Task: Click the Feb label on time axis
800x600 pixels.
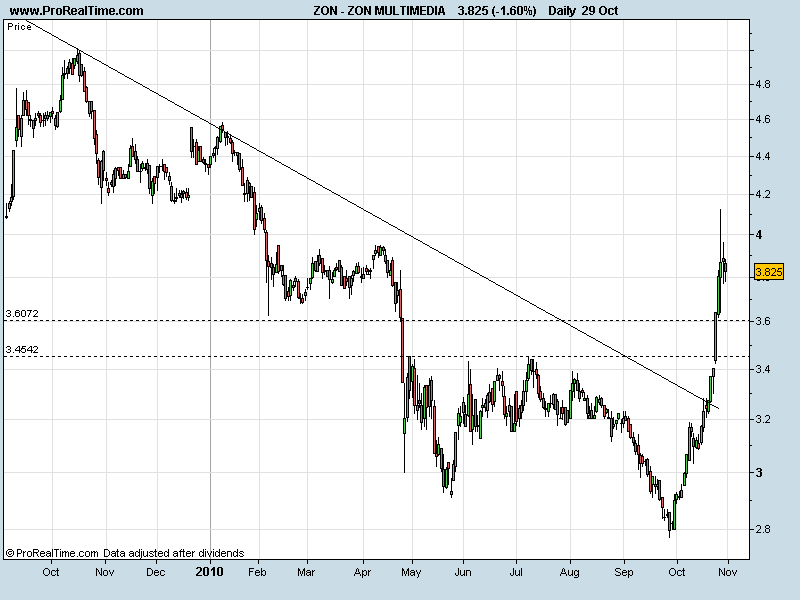Action: tap(257, 572)
